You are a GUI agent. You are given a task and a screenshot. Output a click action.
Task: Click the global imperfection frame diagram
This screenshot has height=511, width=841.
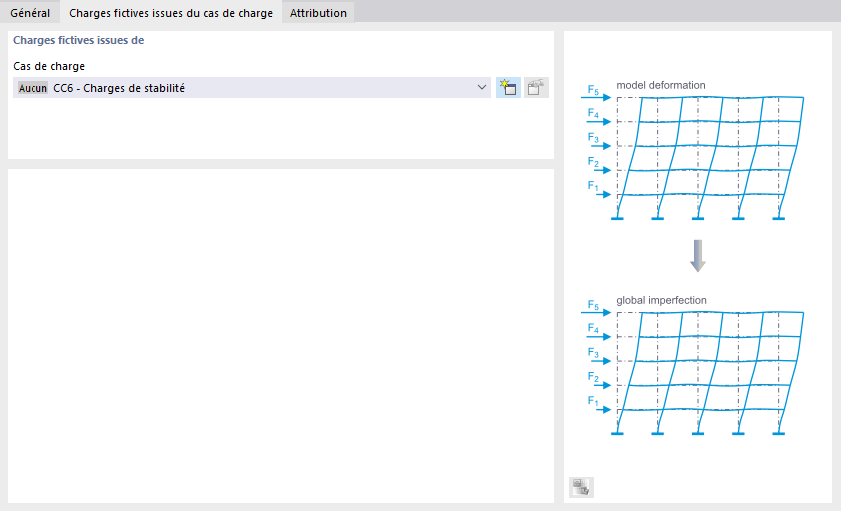point(700,372)
